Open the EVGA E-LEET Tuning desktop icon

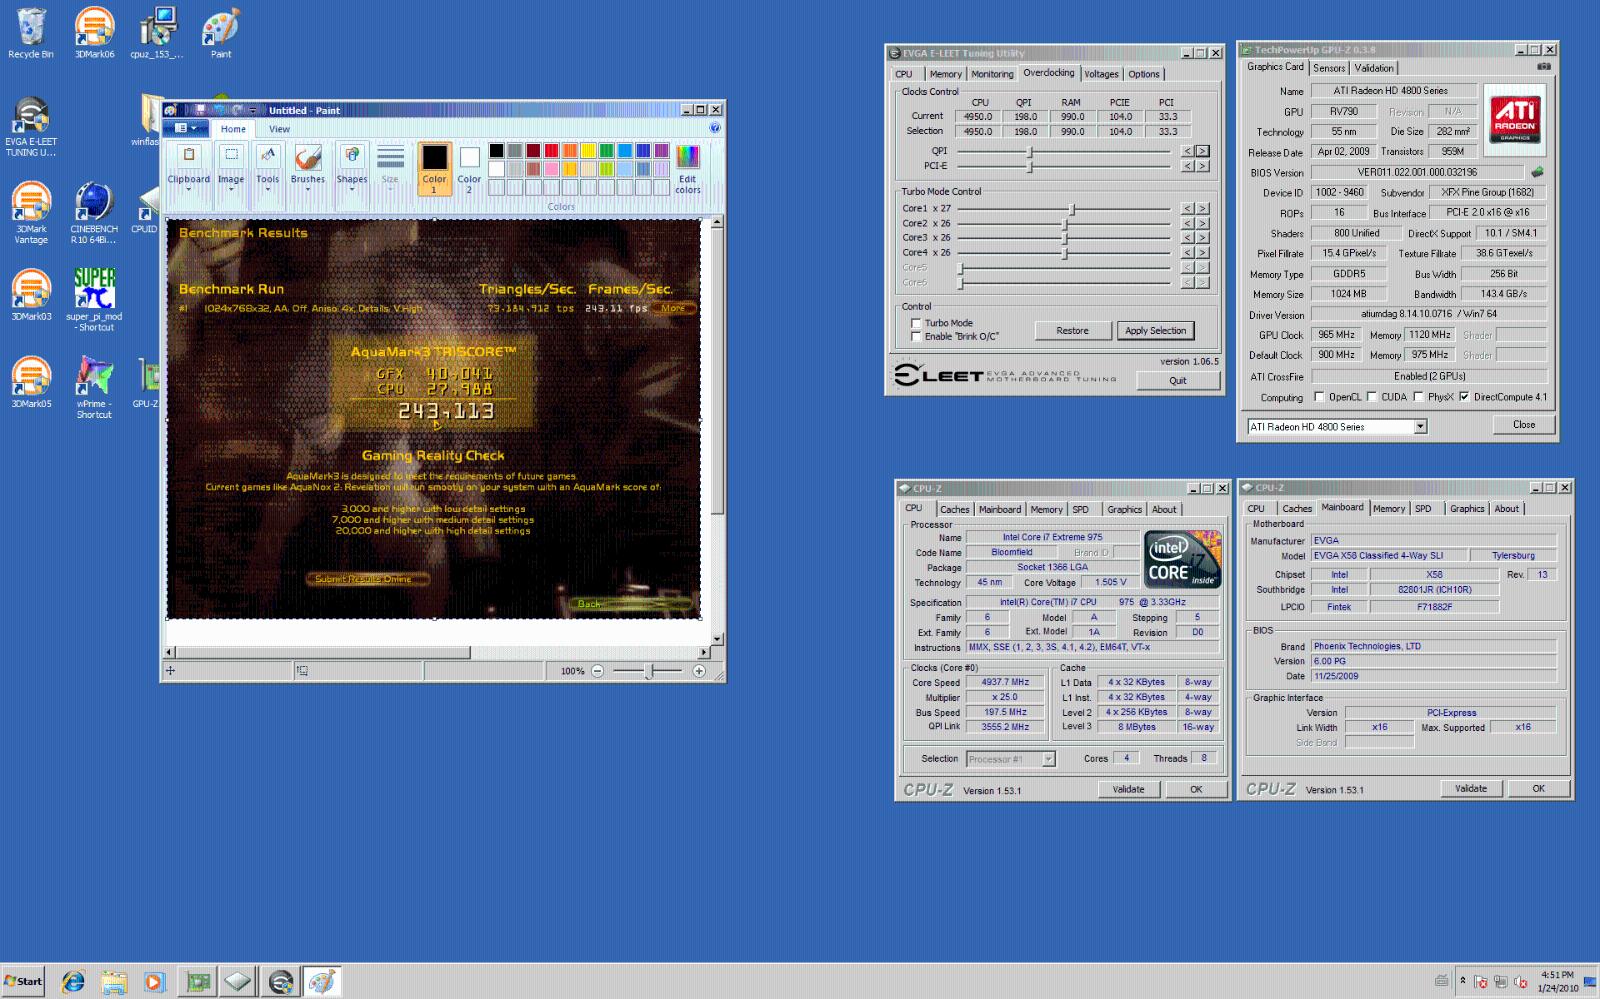coord(31,127)
